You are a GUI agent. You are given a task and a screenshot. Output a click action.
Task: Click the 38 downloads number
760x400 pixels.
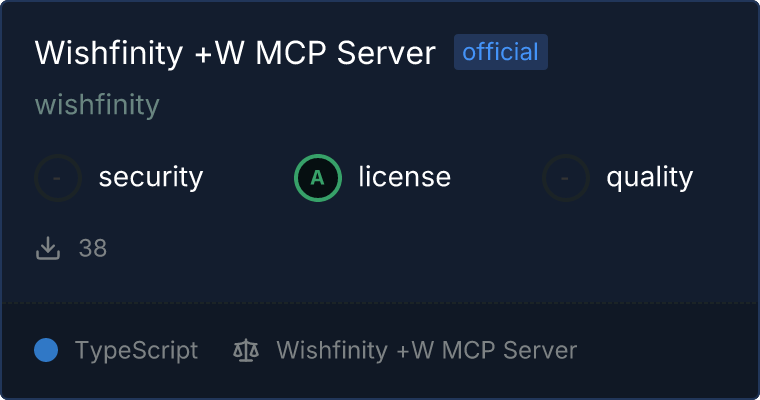93,248
